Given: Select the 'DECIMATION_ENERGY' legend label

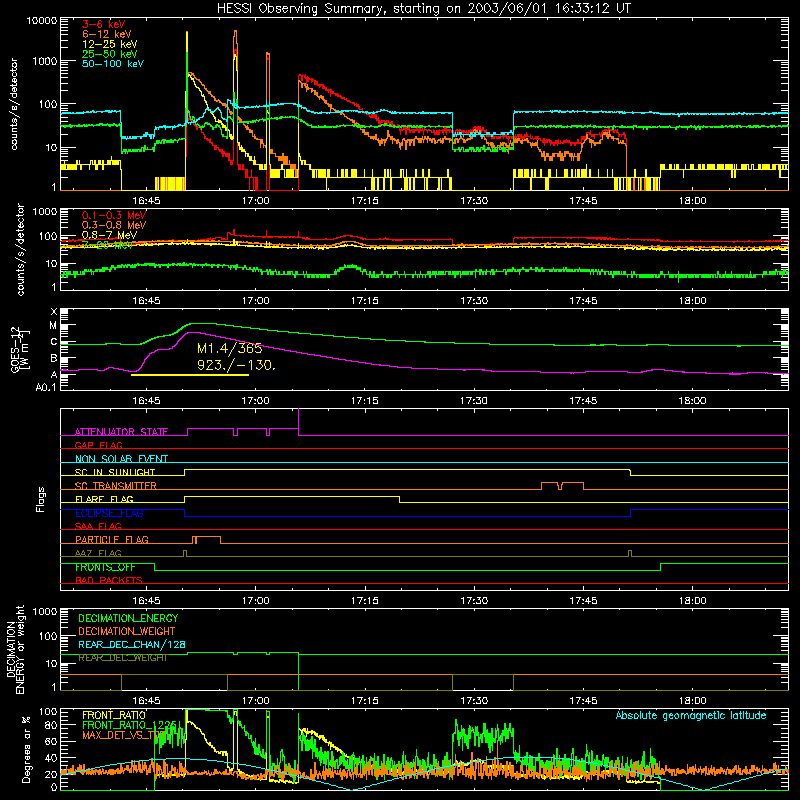Looking at the screenshot, I should click(128, 618).
